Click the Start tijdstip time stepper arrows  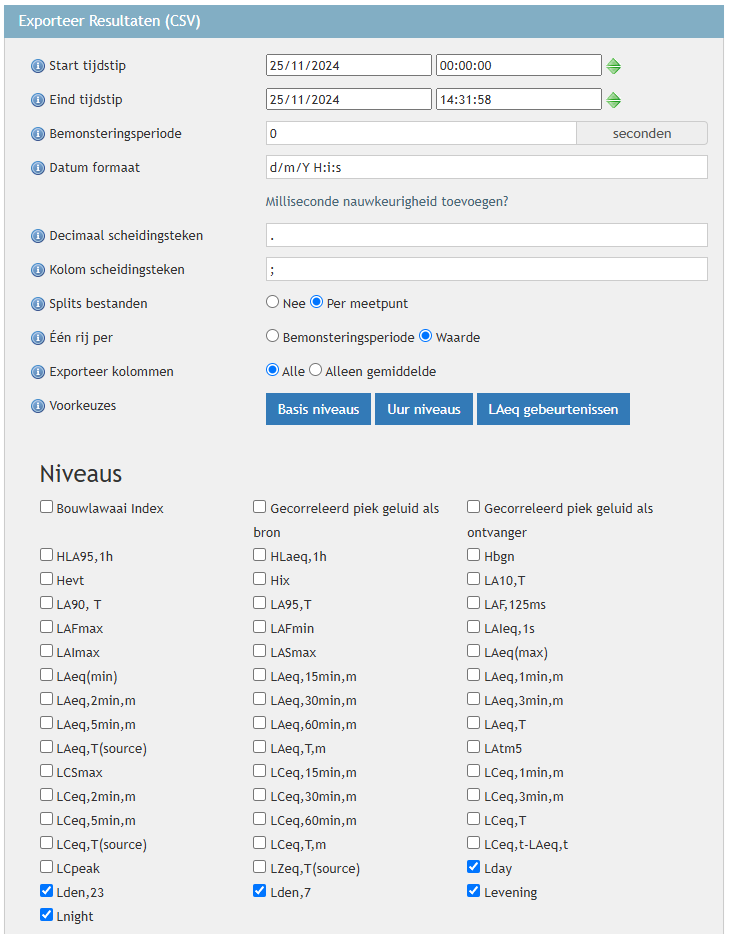[x=614, y=66]
